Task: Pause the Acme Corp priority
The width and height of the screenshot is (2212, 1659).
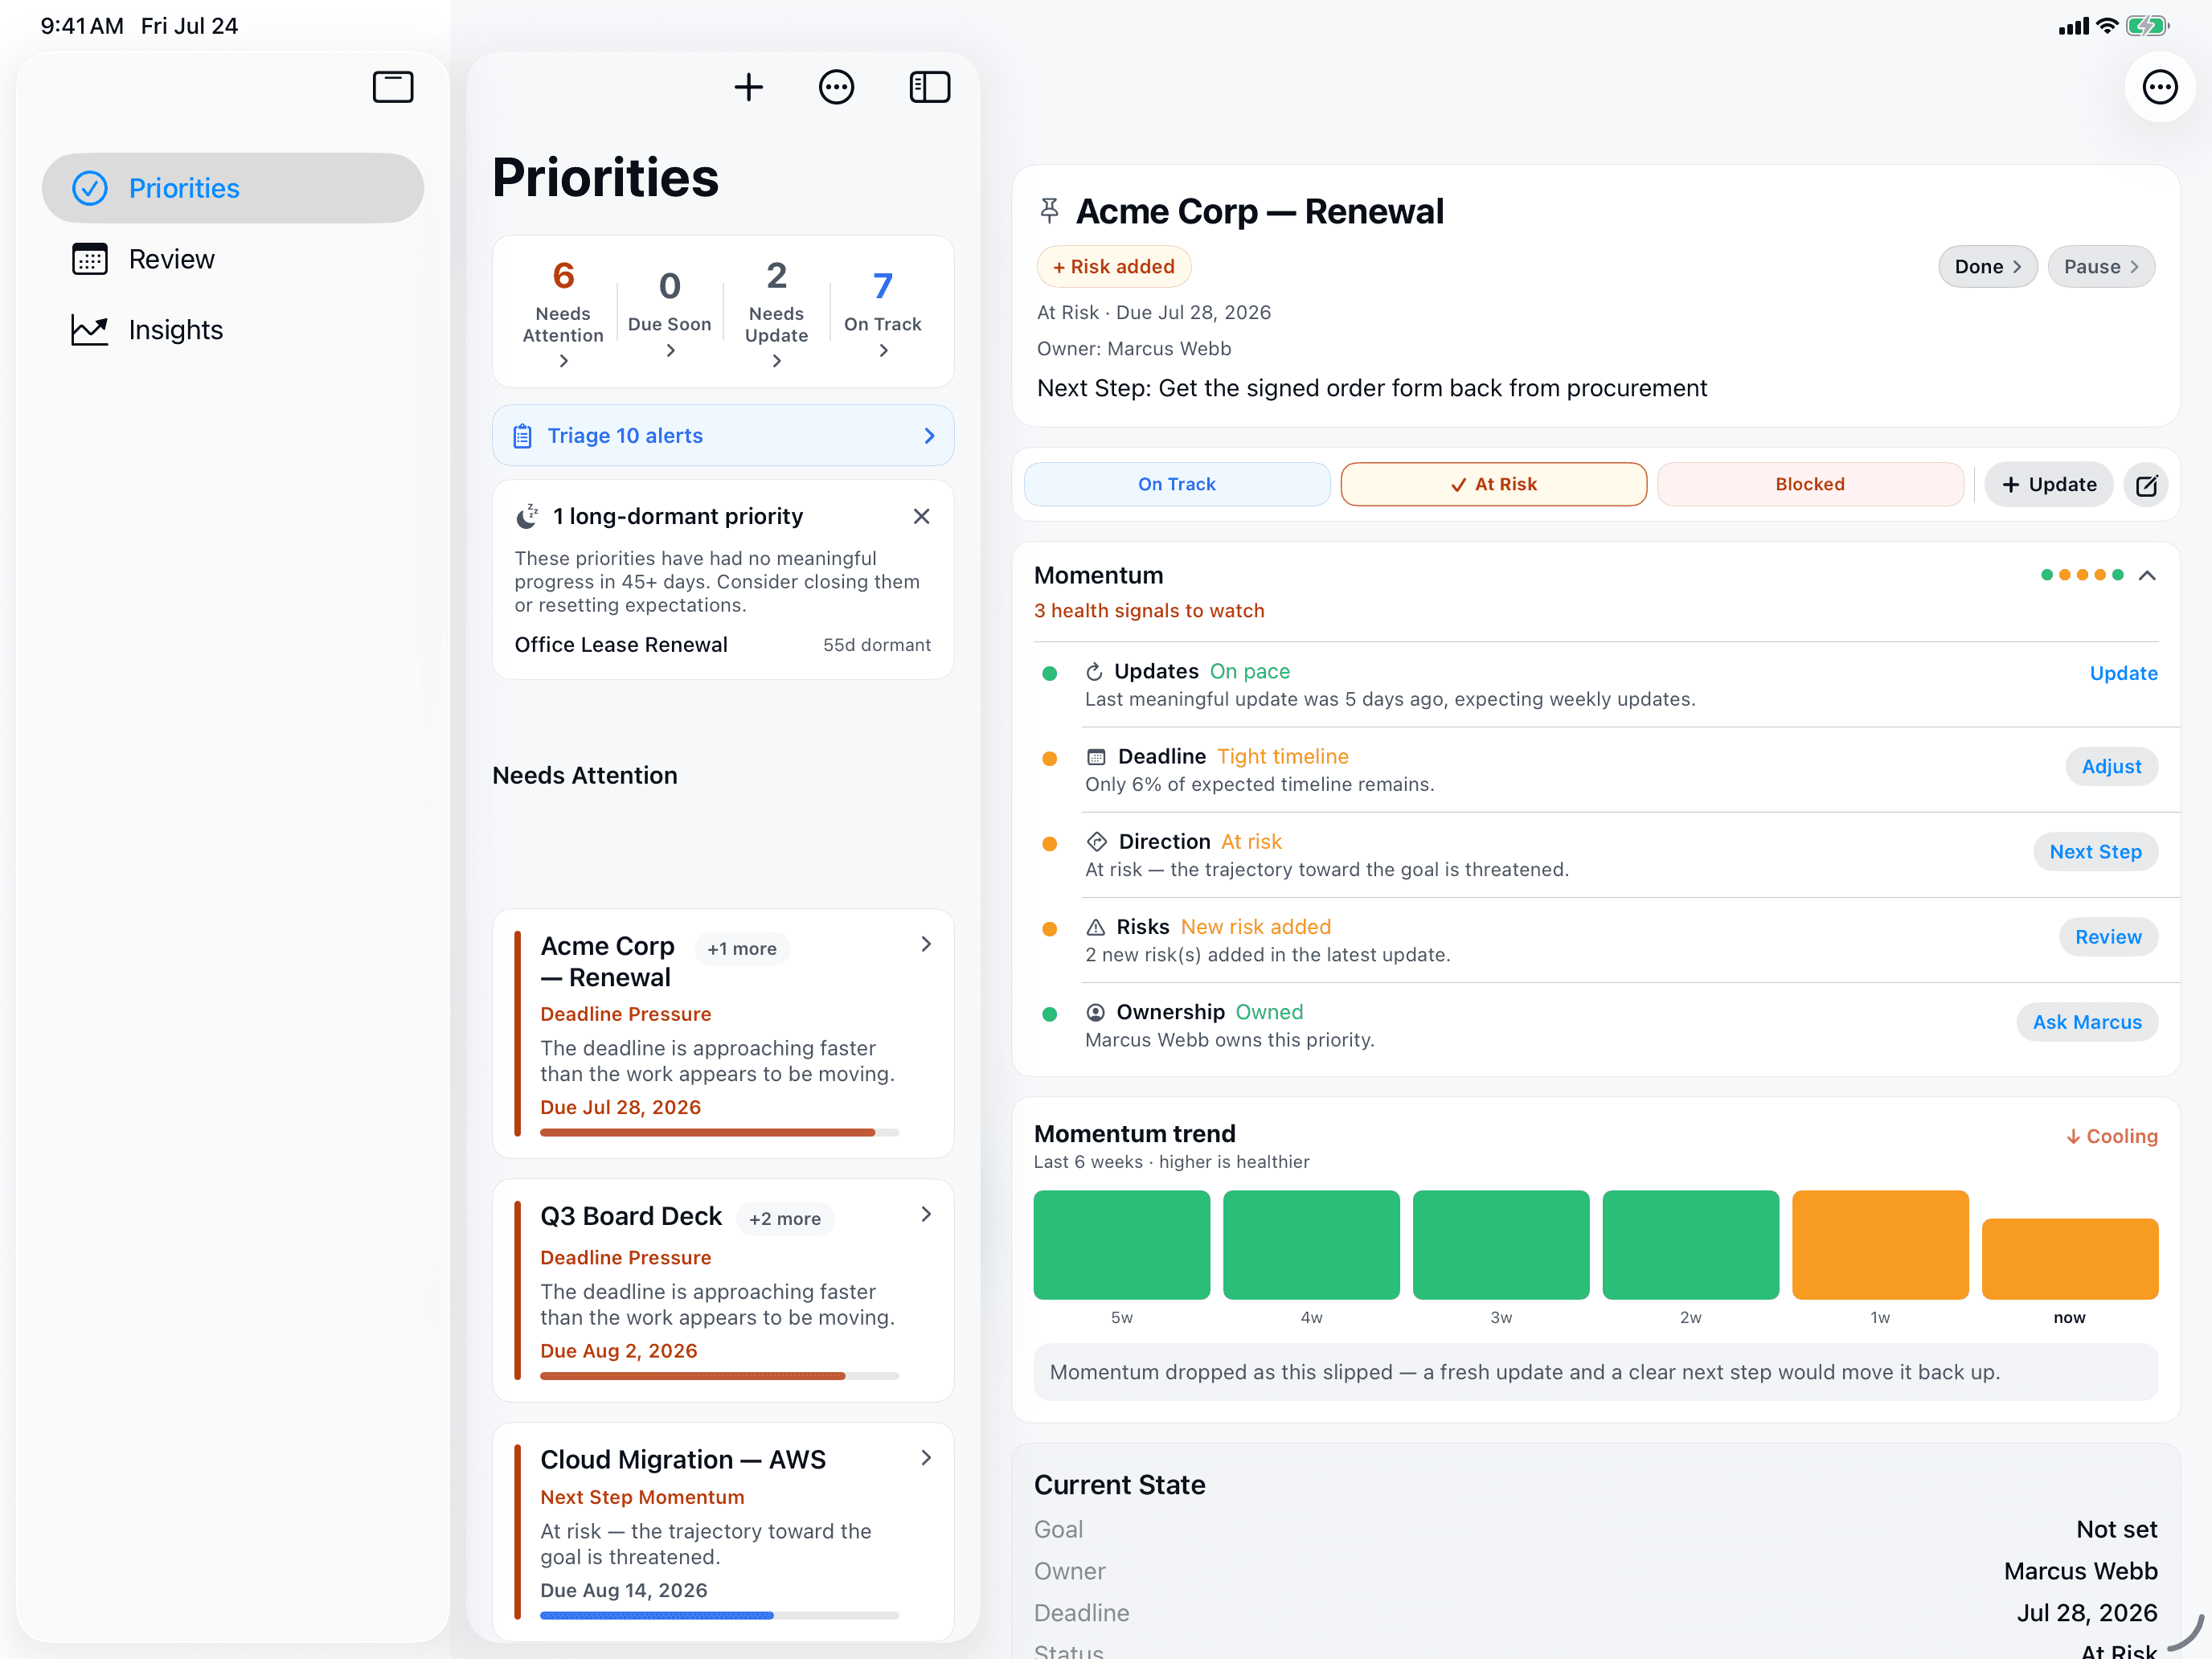Action: [2101, 267]
